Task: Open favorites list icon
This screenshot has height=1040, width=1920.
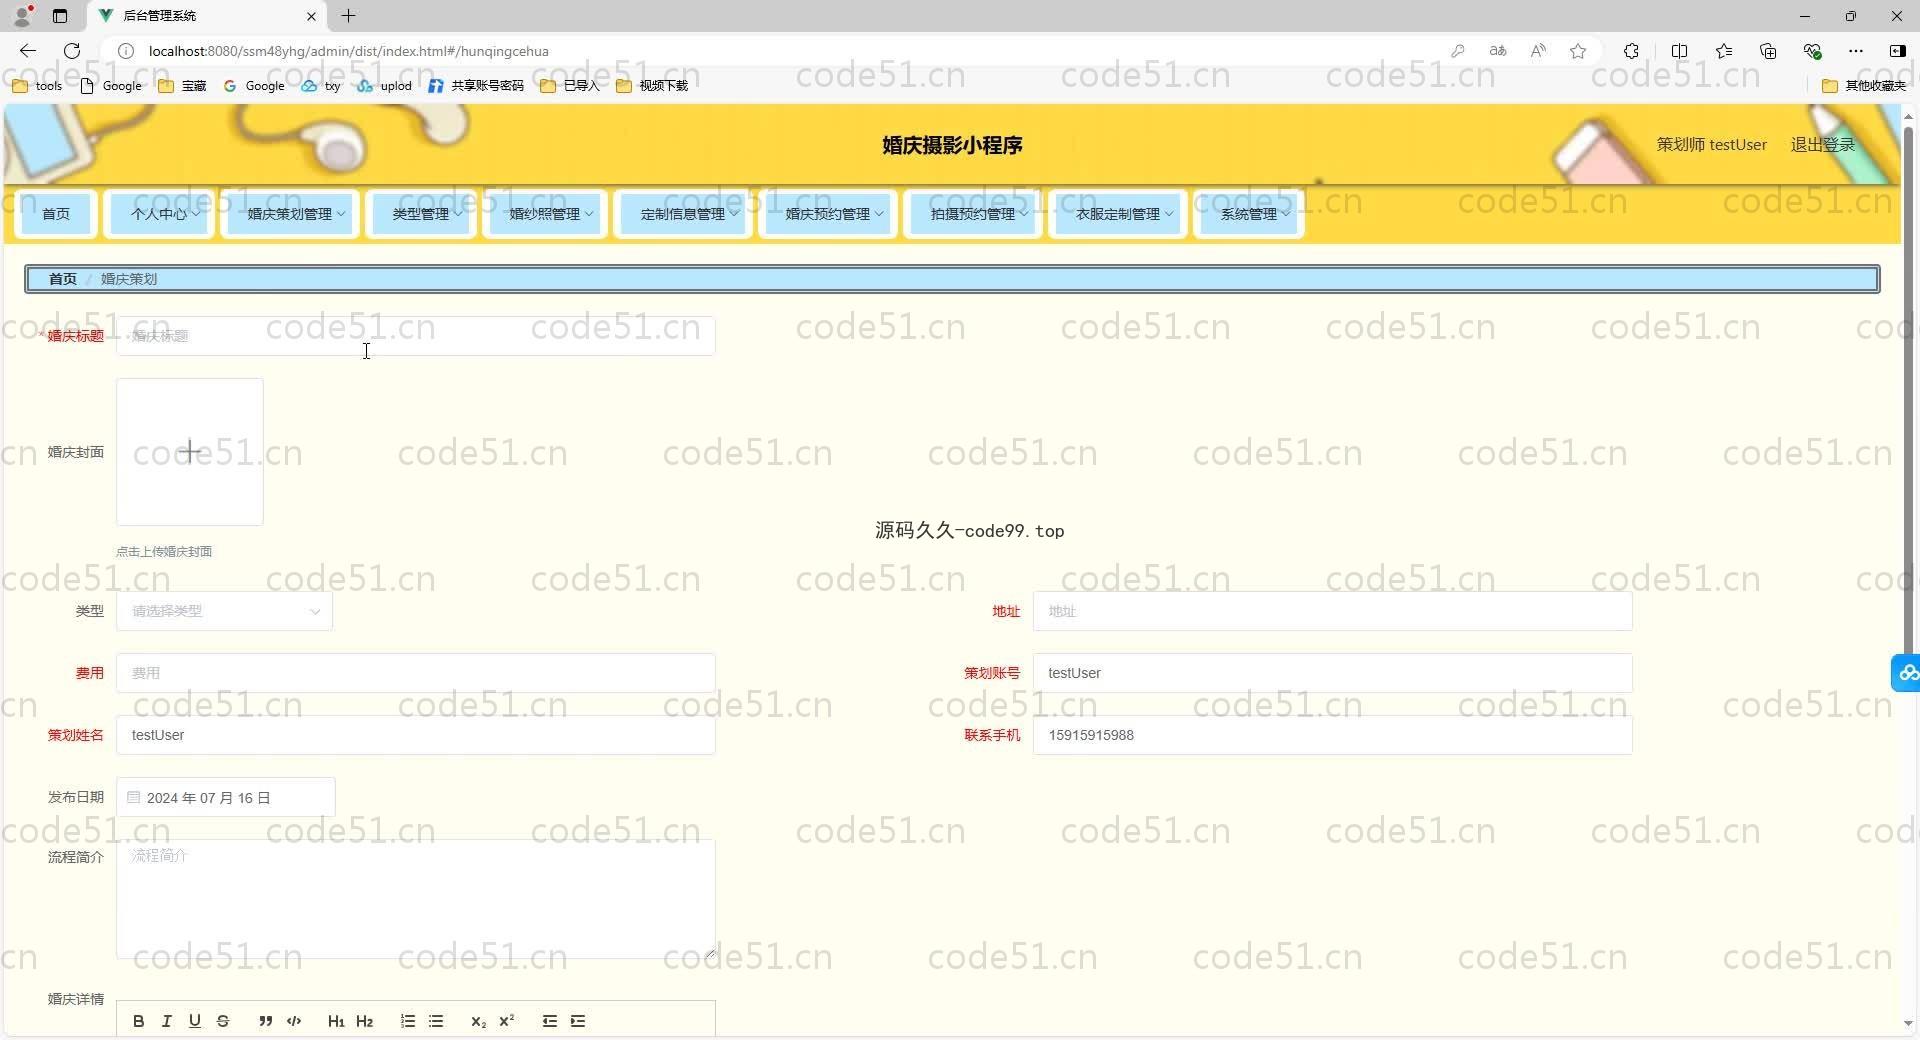Action: coord(1724,51)
